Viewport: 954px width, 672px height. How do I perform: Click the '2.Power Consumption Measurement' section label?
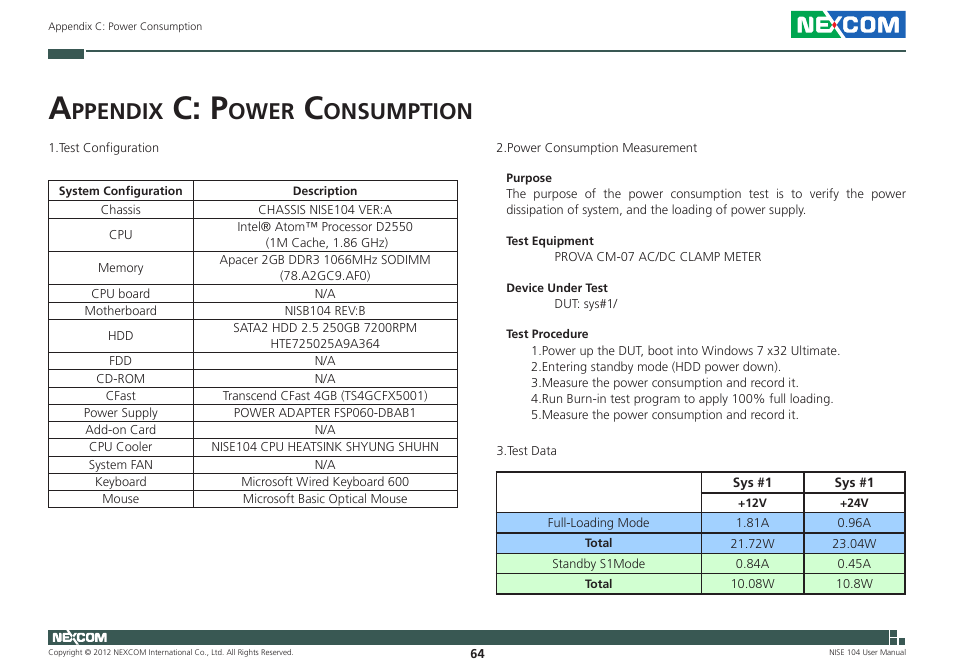596,148
